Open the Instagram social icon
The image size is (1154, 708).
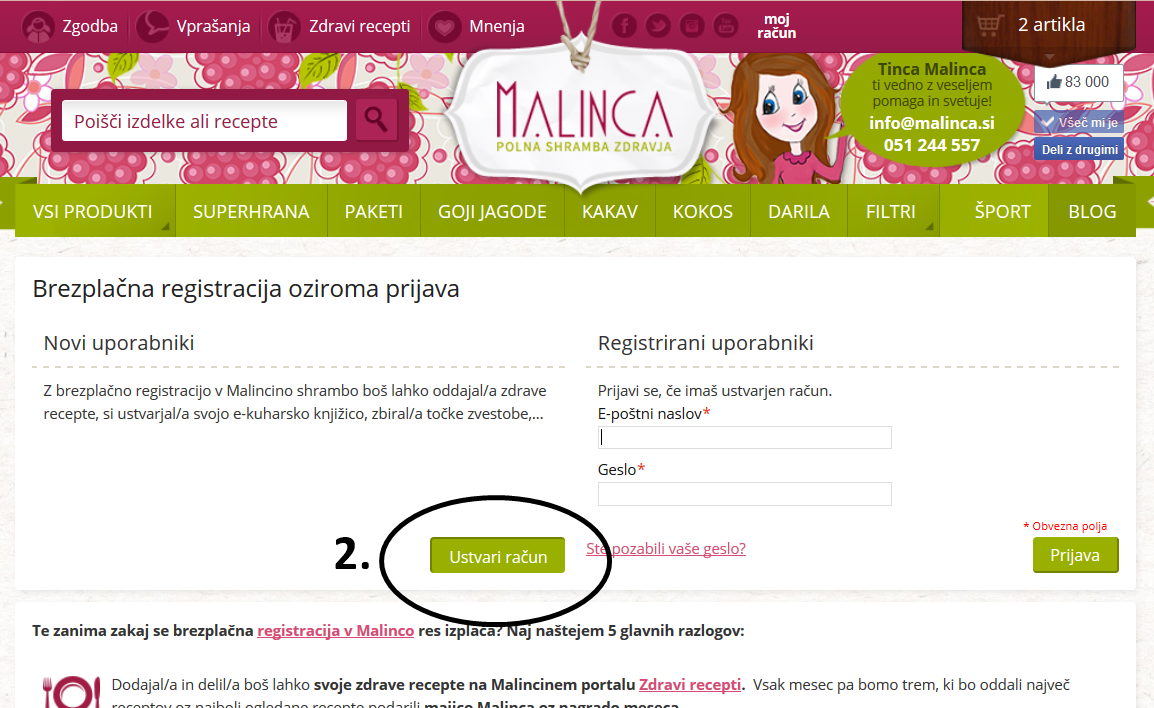click(x=692, y=26)
